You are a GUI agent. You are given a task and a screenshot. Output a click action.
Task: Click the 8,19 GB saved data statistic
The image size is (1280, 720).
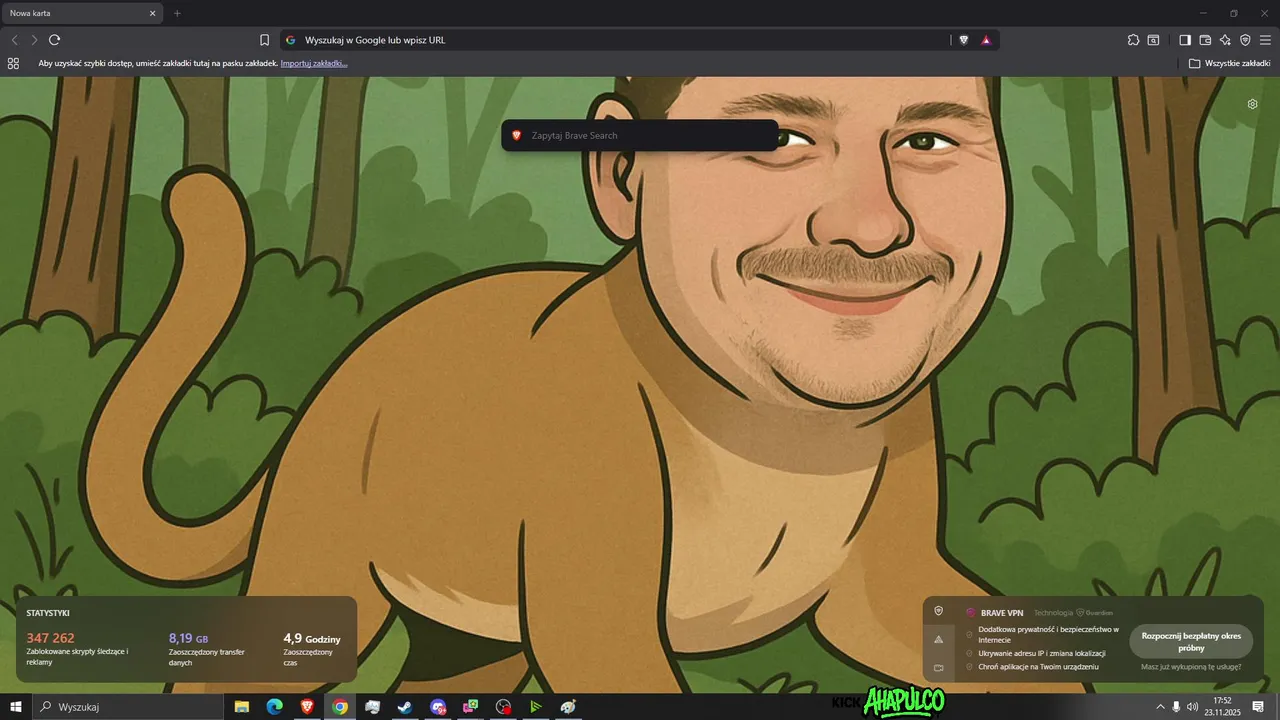pyautogui.click(x=188, y=638)
